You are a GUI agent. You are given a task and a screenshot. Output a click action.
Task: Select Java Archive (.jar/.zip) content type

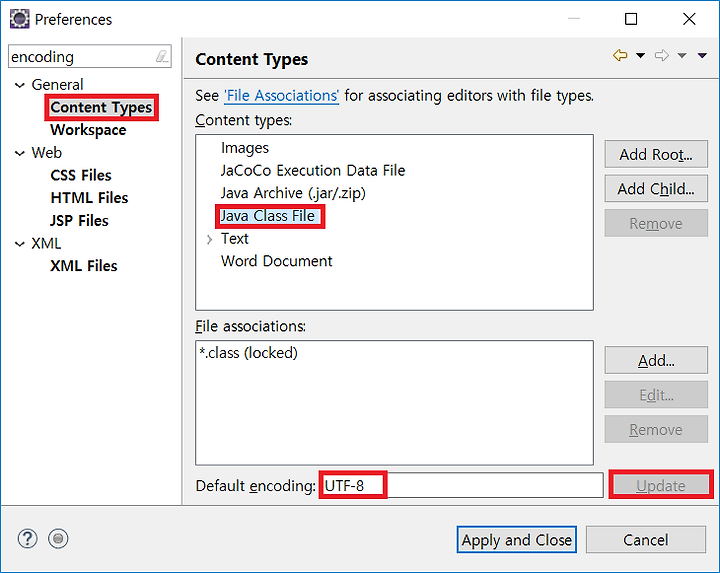(293, 193)
